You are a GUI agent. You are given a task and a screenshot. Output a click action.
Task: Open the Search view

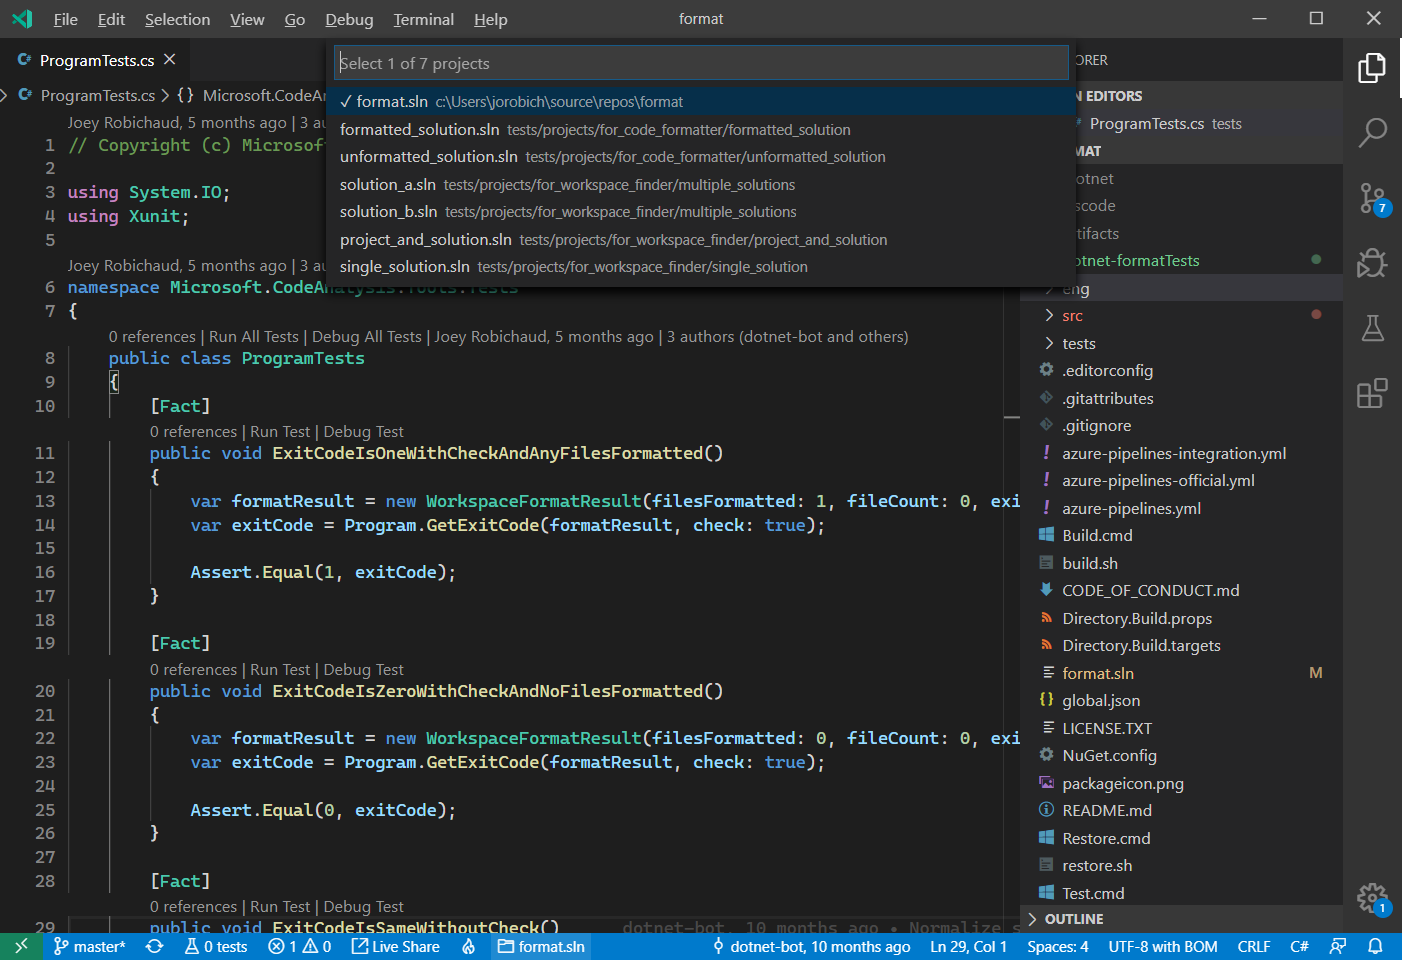point(1372,133)
